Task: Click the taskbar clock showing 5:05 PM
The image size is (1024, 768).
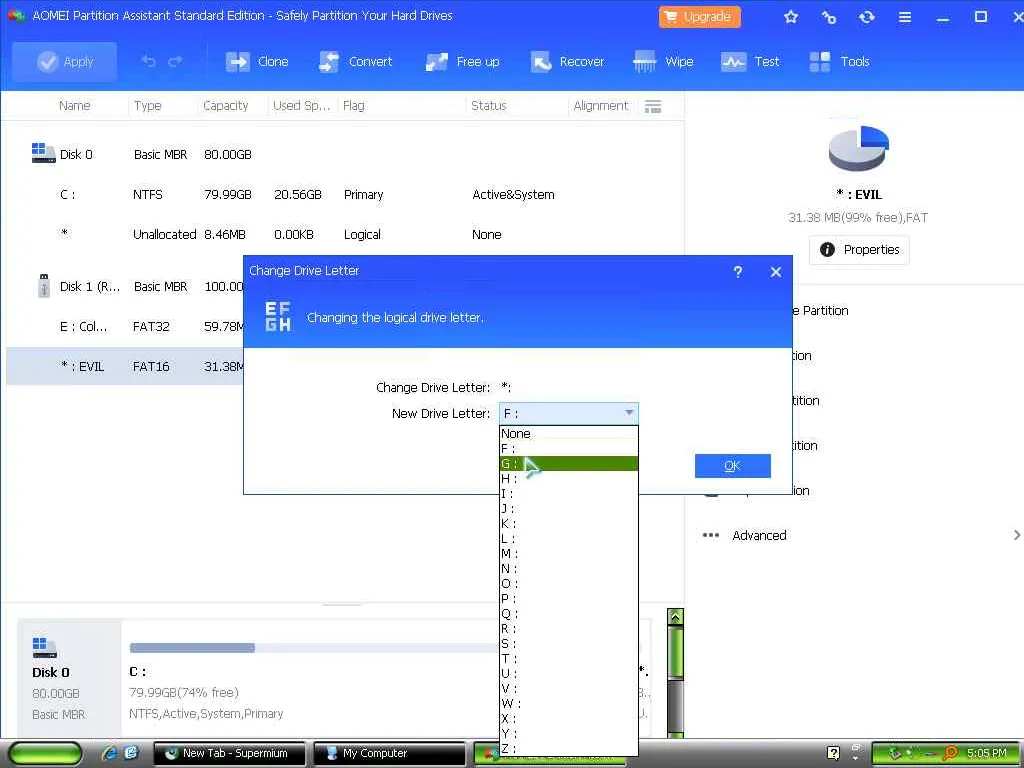Action: (x=987, y=753)
